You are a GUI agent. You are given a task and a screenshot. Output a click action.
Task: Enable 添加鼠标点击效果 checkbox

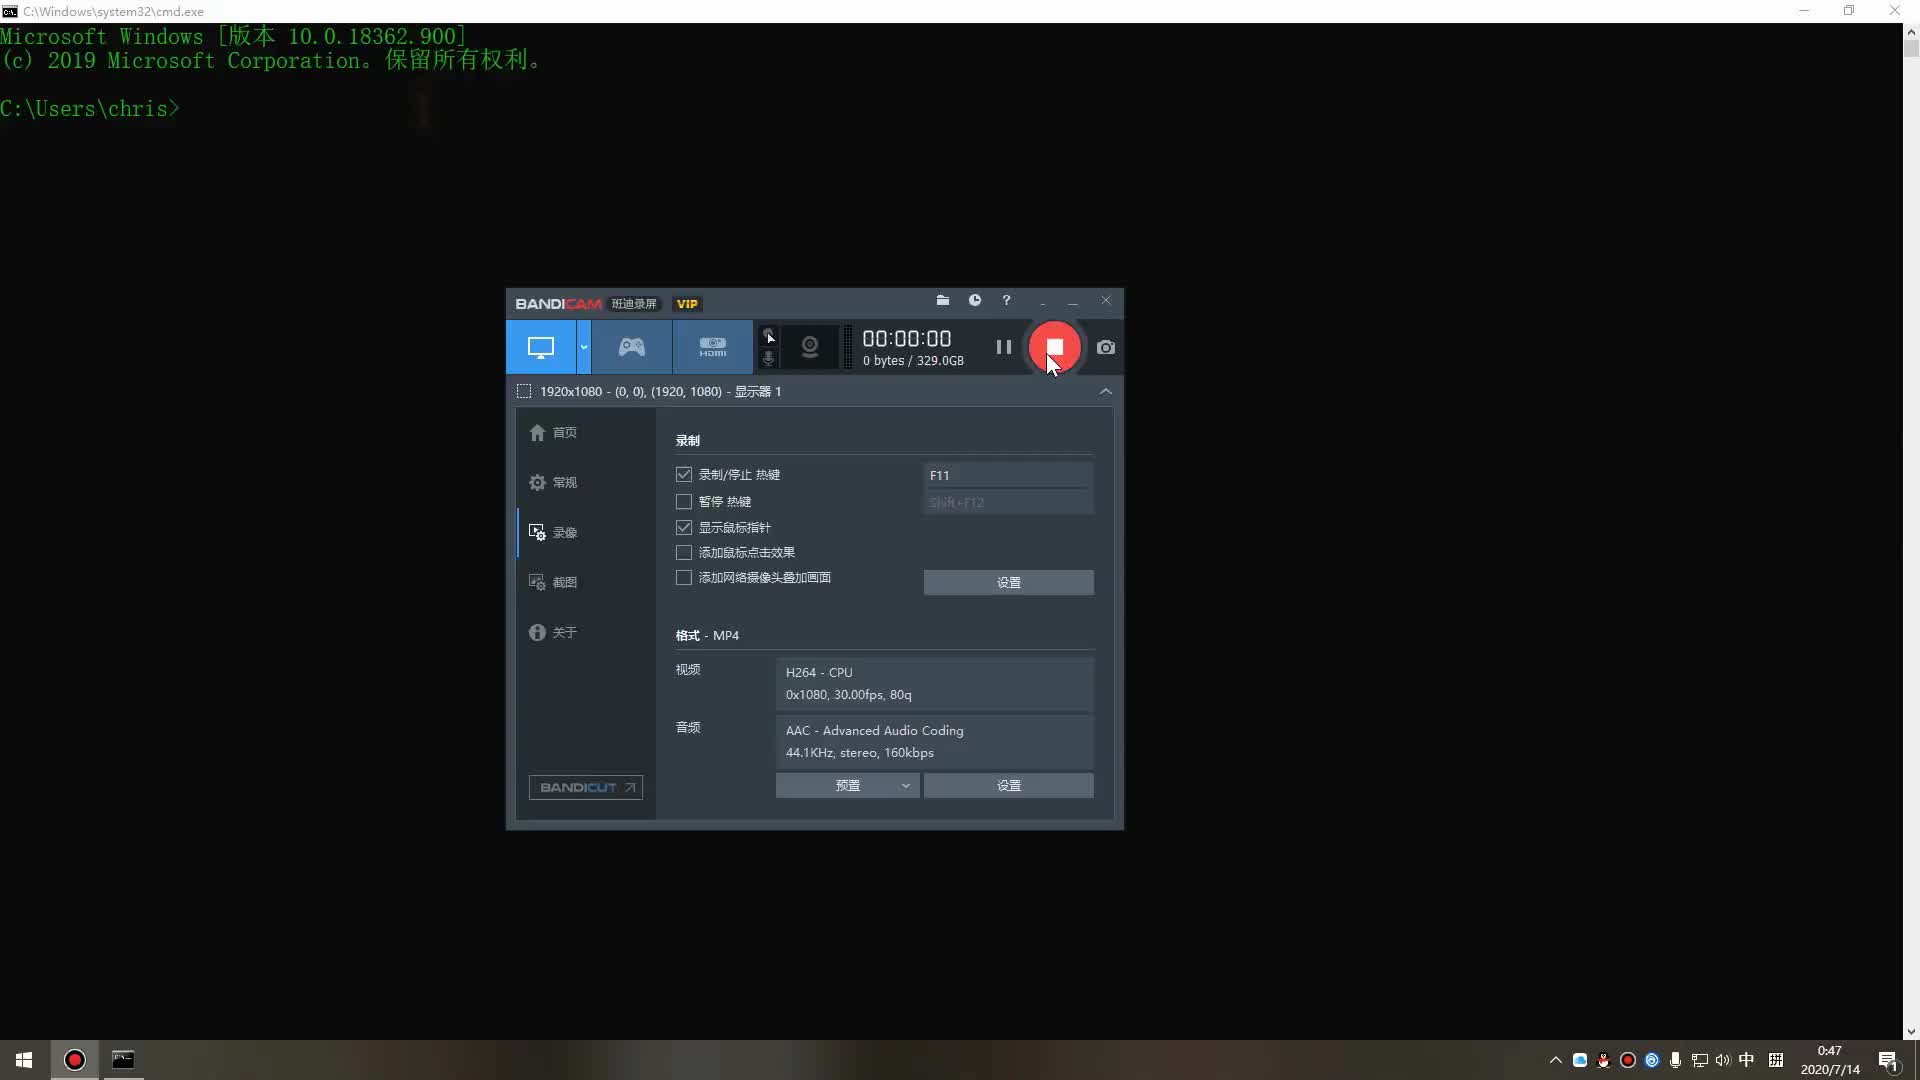click(684, 552)
